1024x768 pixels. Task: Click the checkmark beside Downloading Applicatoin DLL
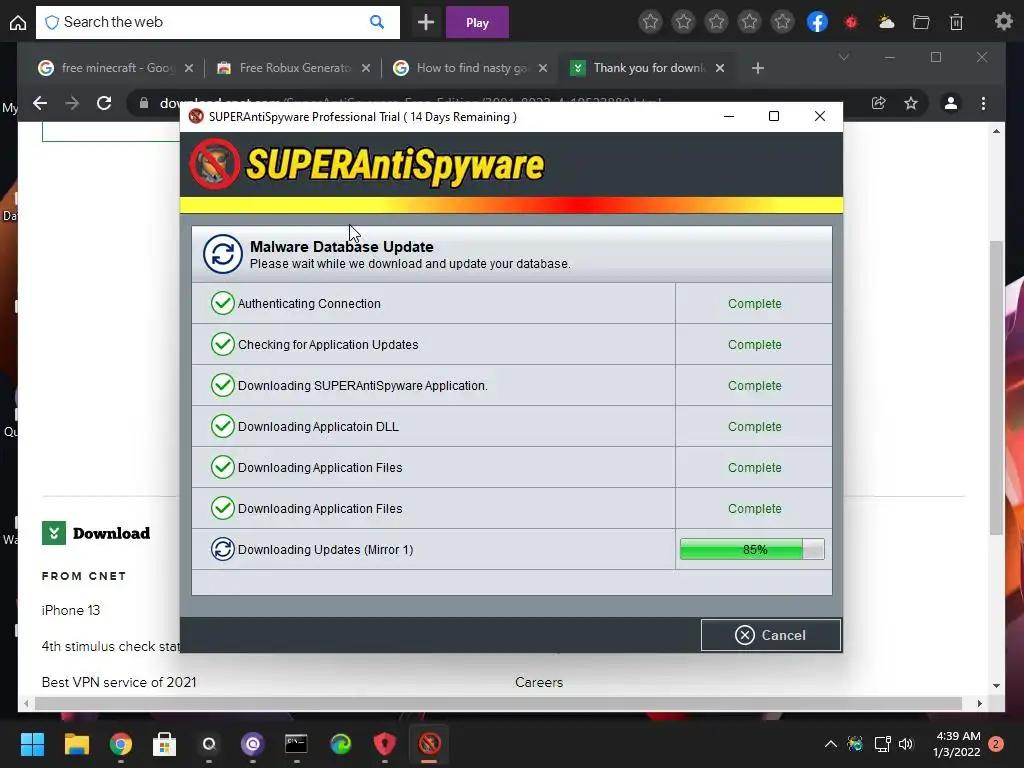point(223,426)
